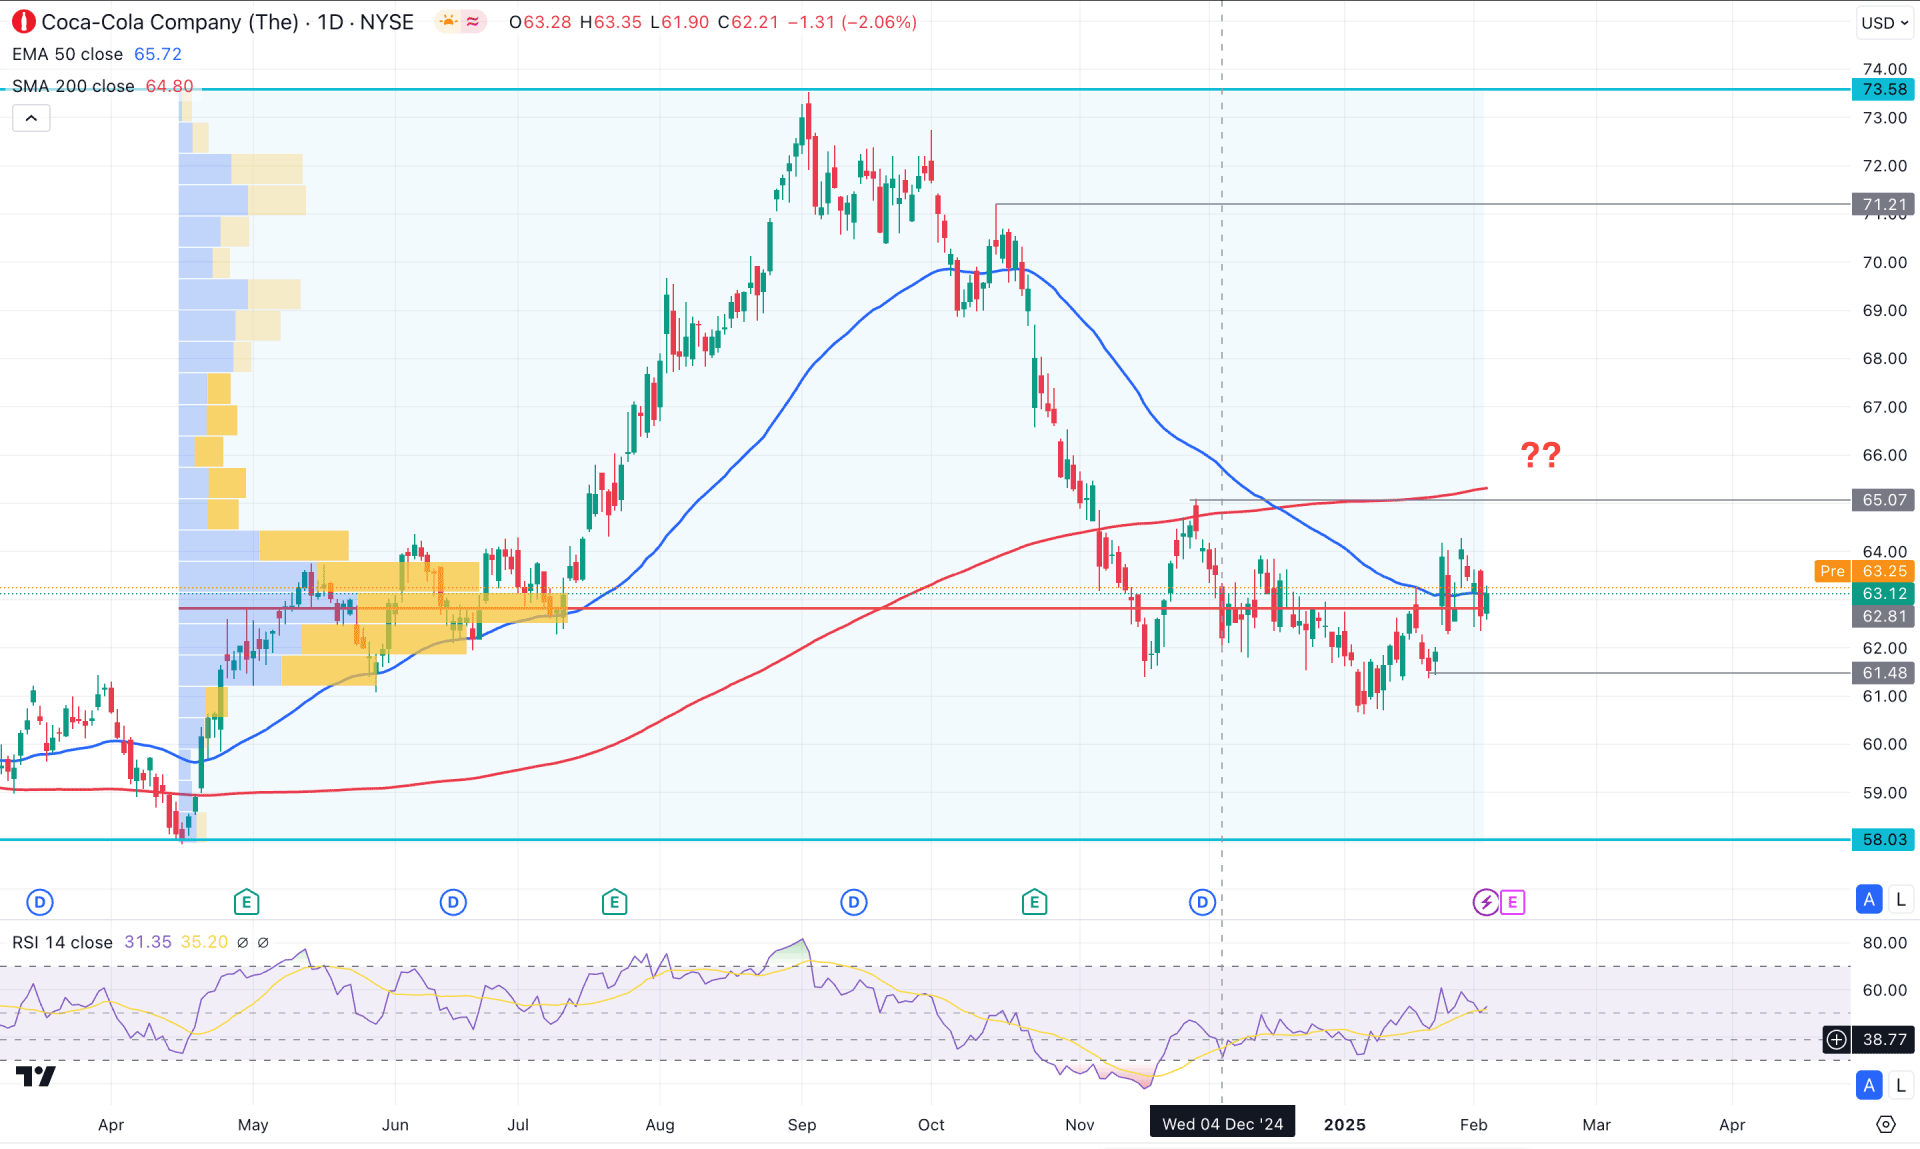
Task: Click the 65.07 price level label
Action: point(1884,499)
